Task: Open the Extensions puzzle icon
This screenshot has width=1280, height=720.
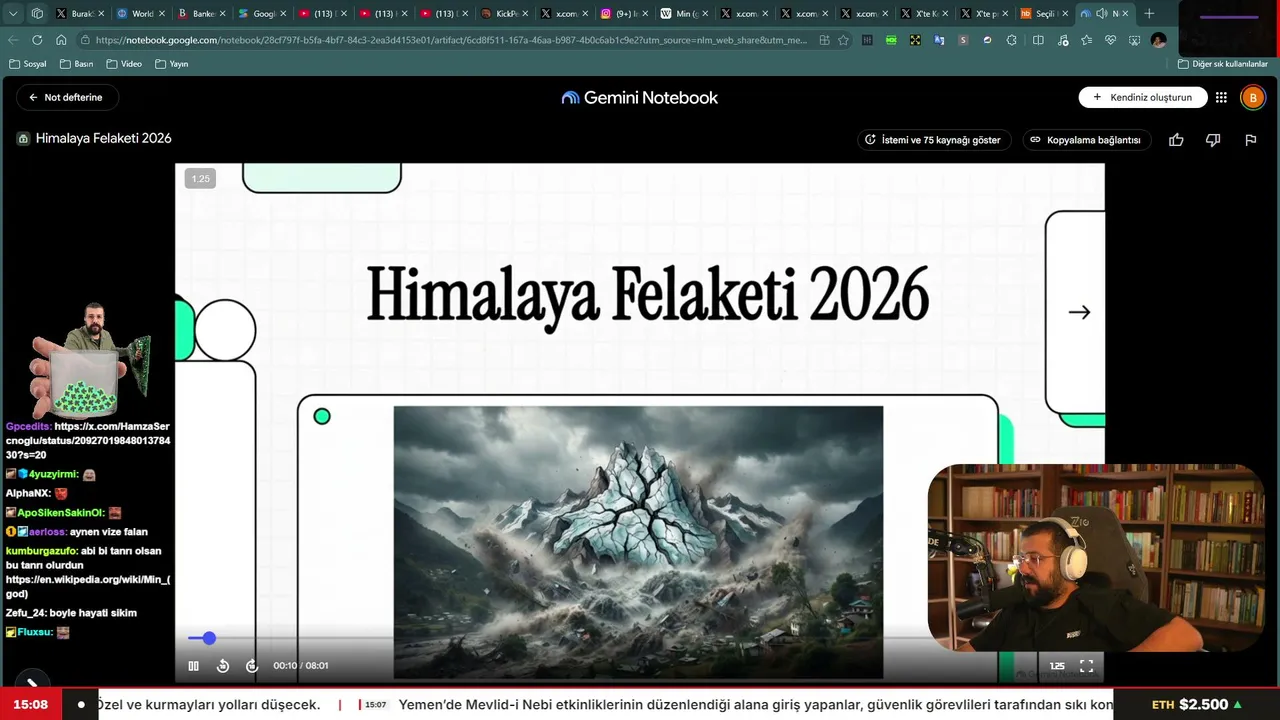Action: click(x=1012, y=40)
